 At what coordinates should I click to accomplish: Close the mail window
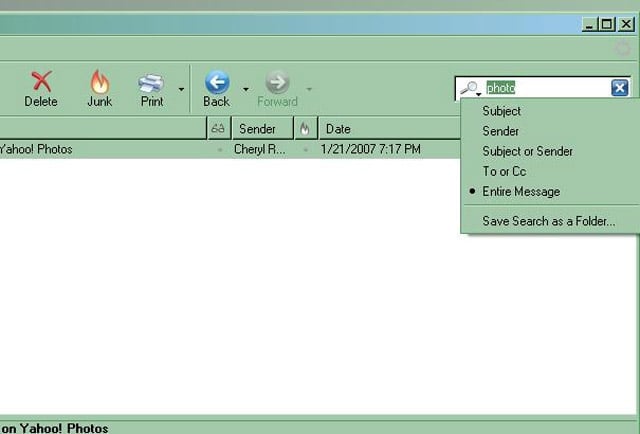click(x=626, y=24)
